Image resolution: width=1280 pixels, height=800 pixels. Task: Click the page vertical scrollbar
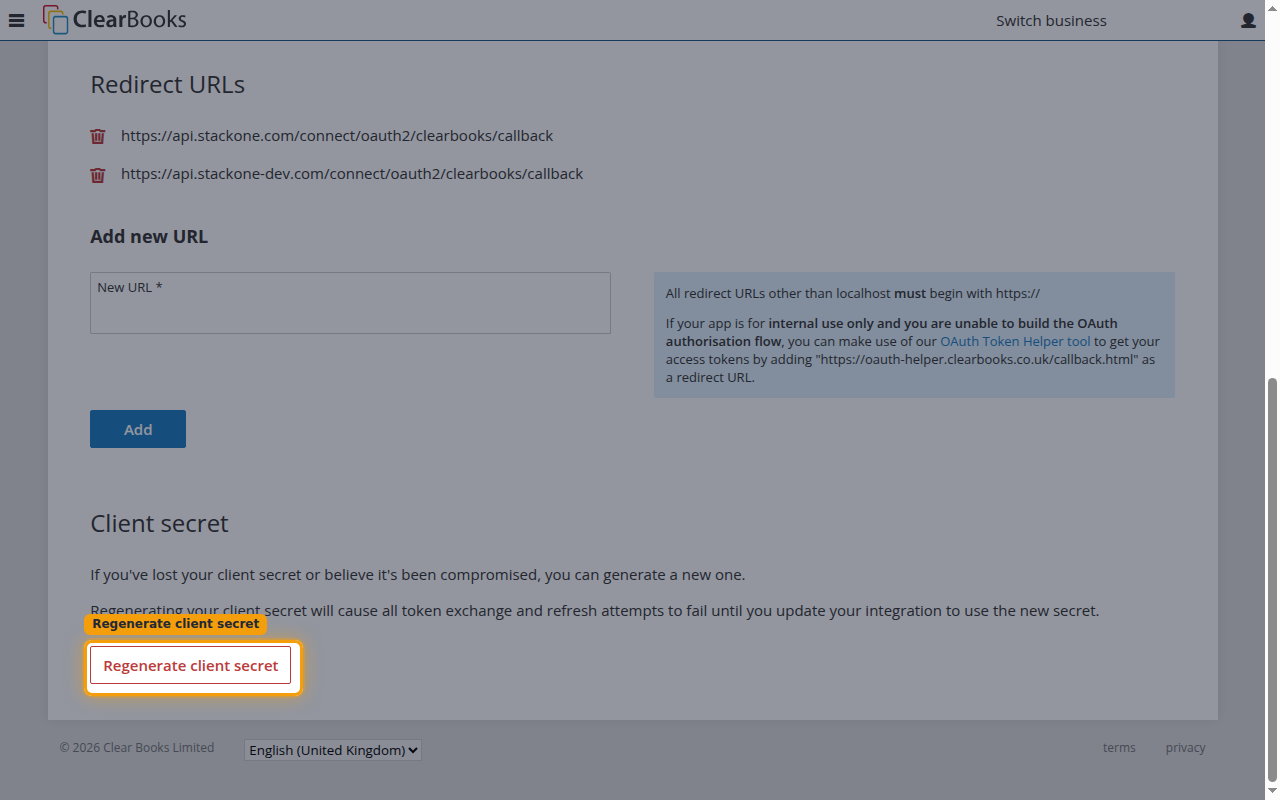tap(1272, 580)
